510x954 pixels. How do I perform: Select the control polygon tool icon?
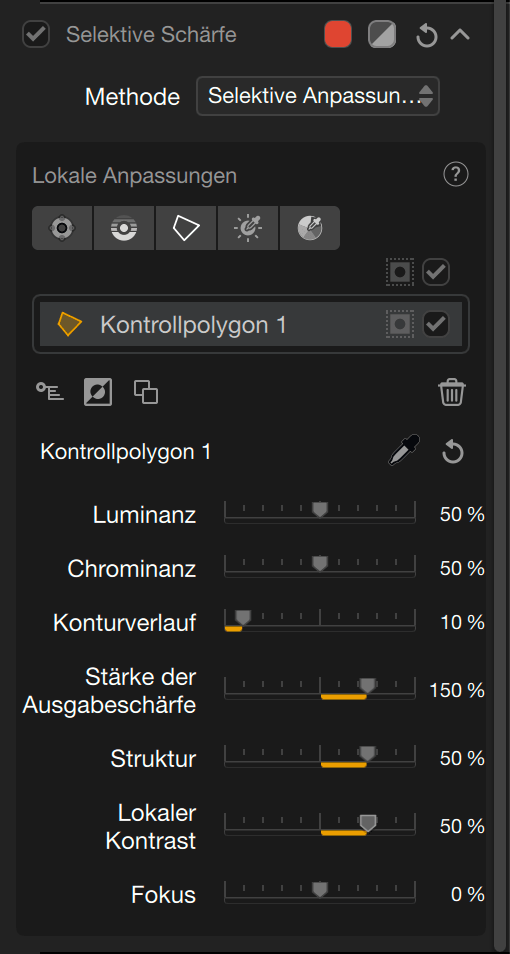click(186, 228)
